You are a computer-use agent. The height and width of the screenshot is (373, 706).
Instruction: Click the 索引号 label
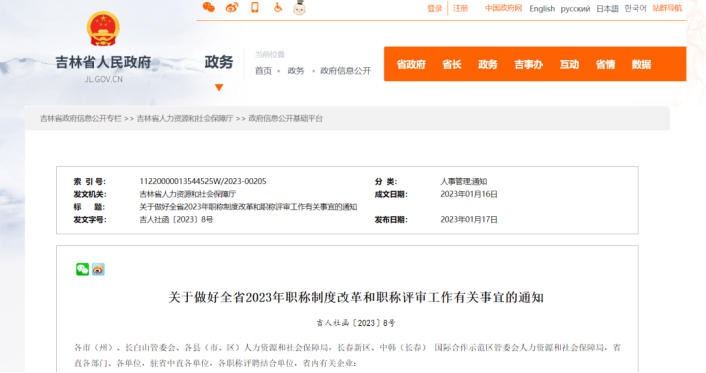[x=90, y=182]
